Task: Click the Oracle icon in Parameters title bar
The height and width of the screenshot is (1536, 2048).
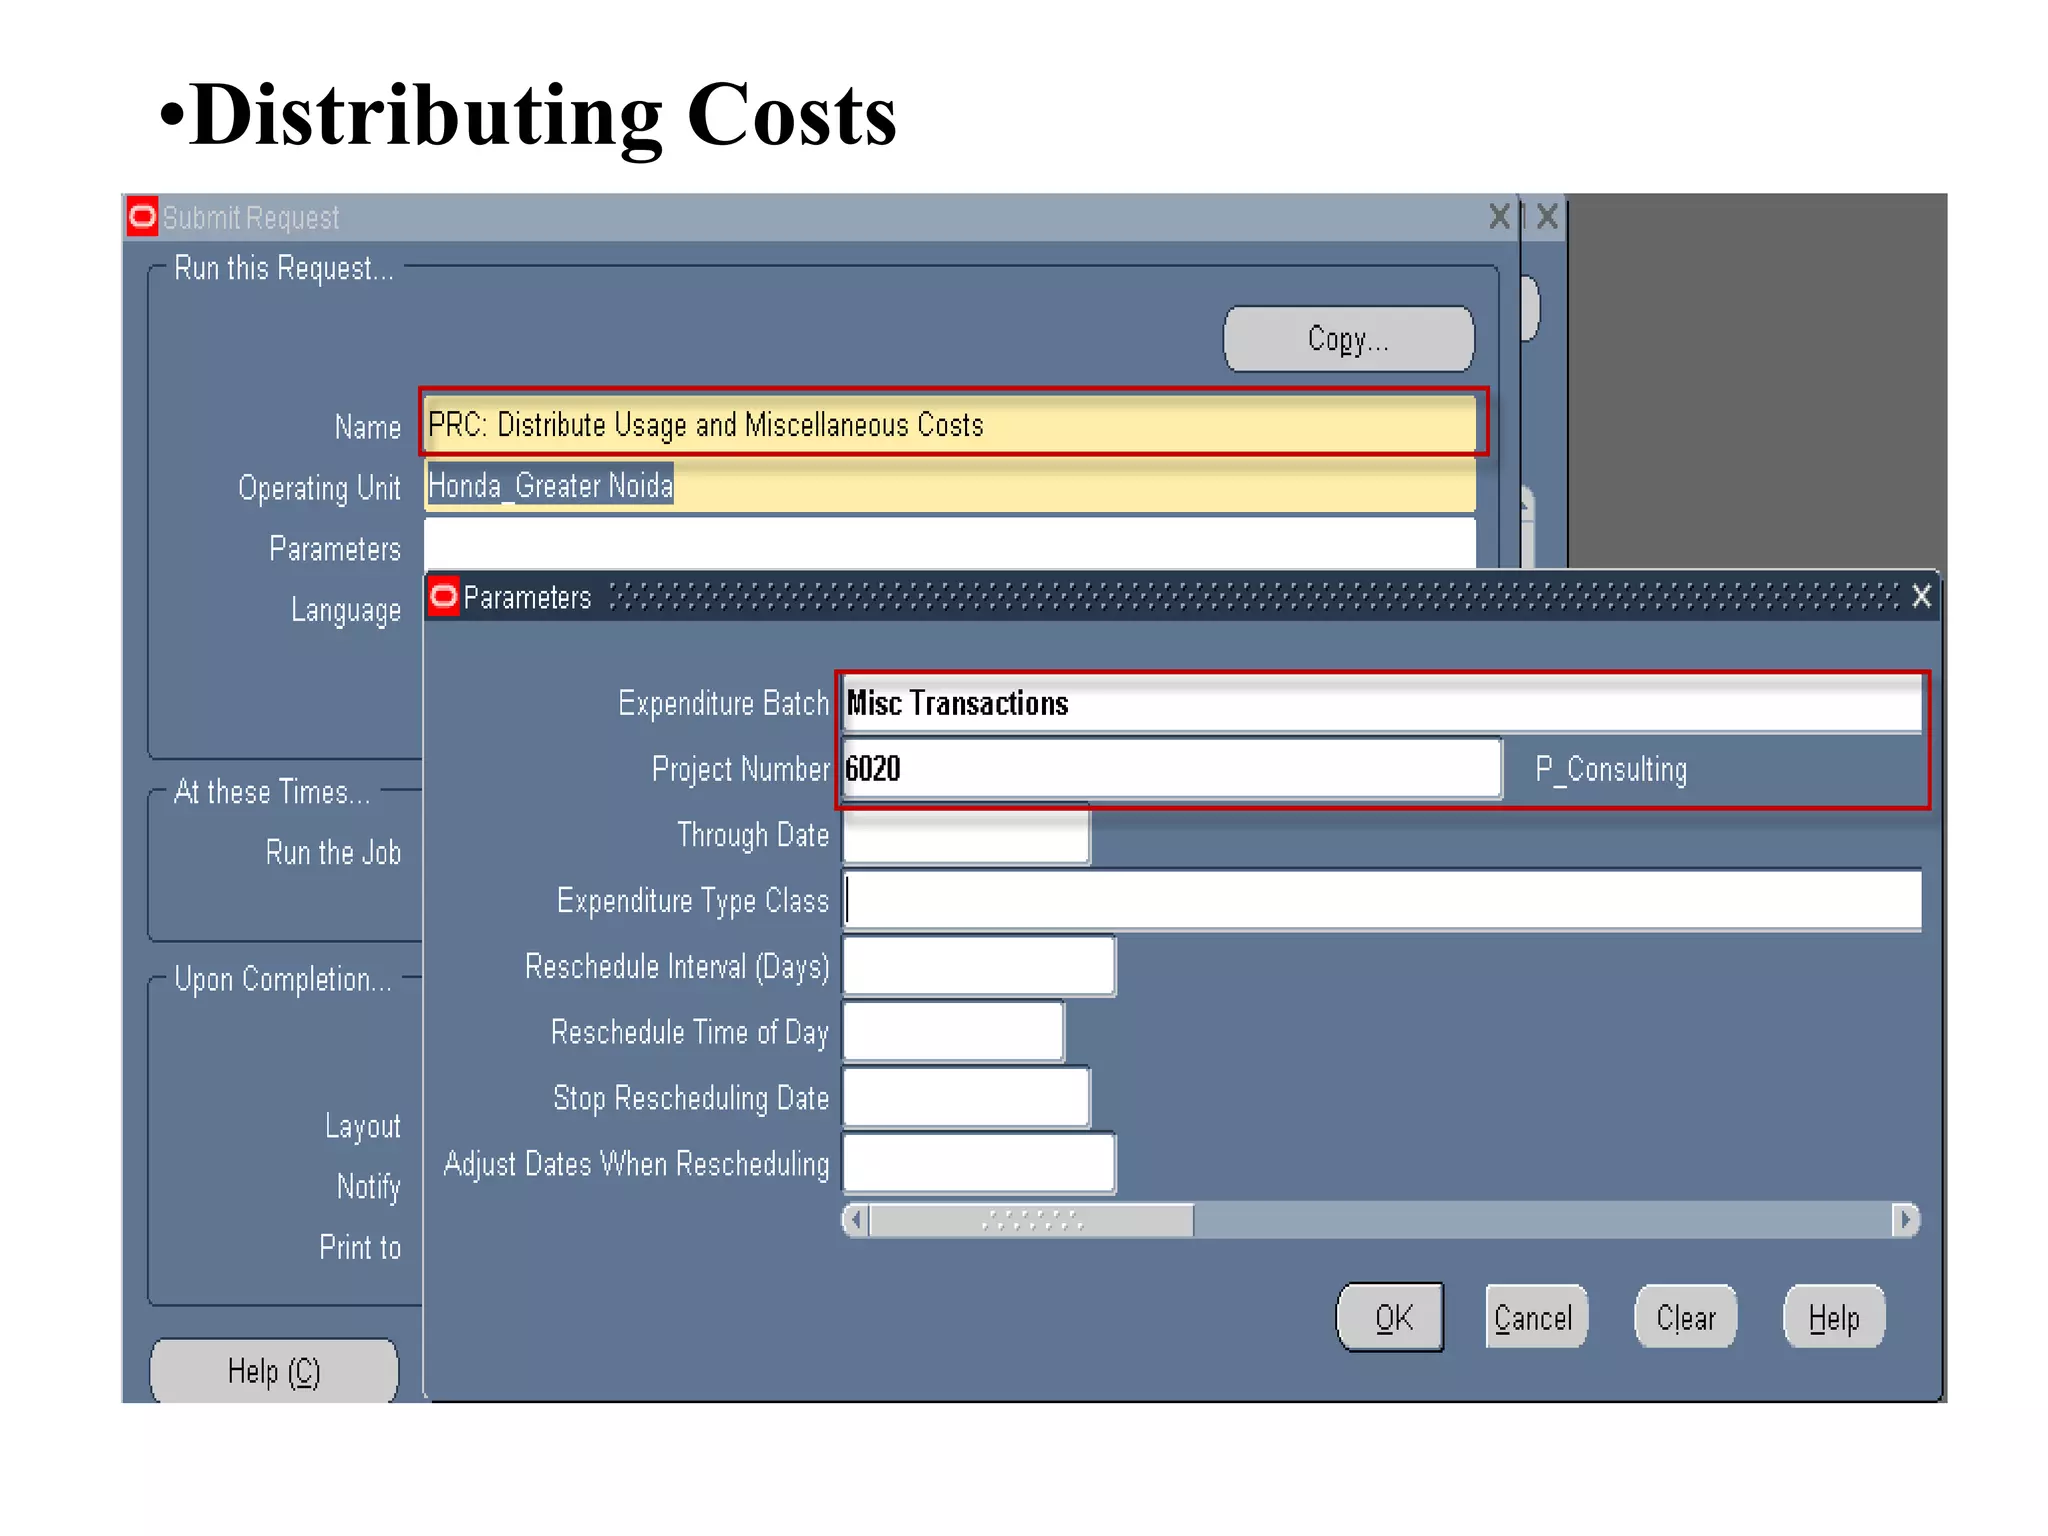Action: click(x=443, y=596)
